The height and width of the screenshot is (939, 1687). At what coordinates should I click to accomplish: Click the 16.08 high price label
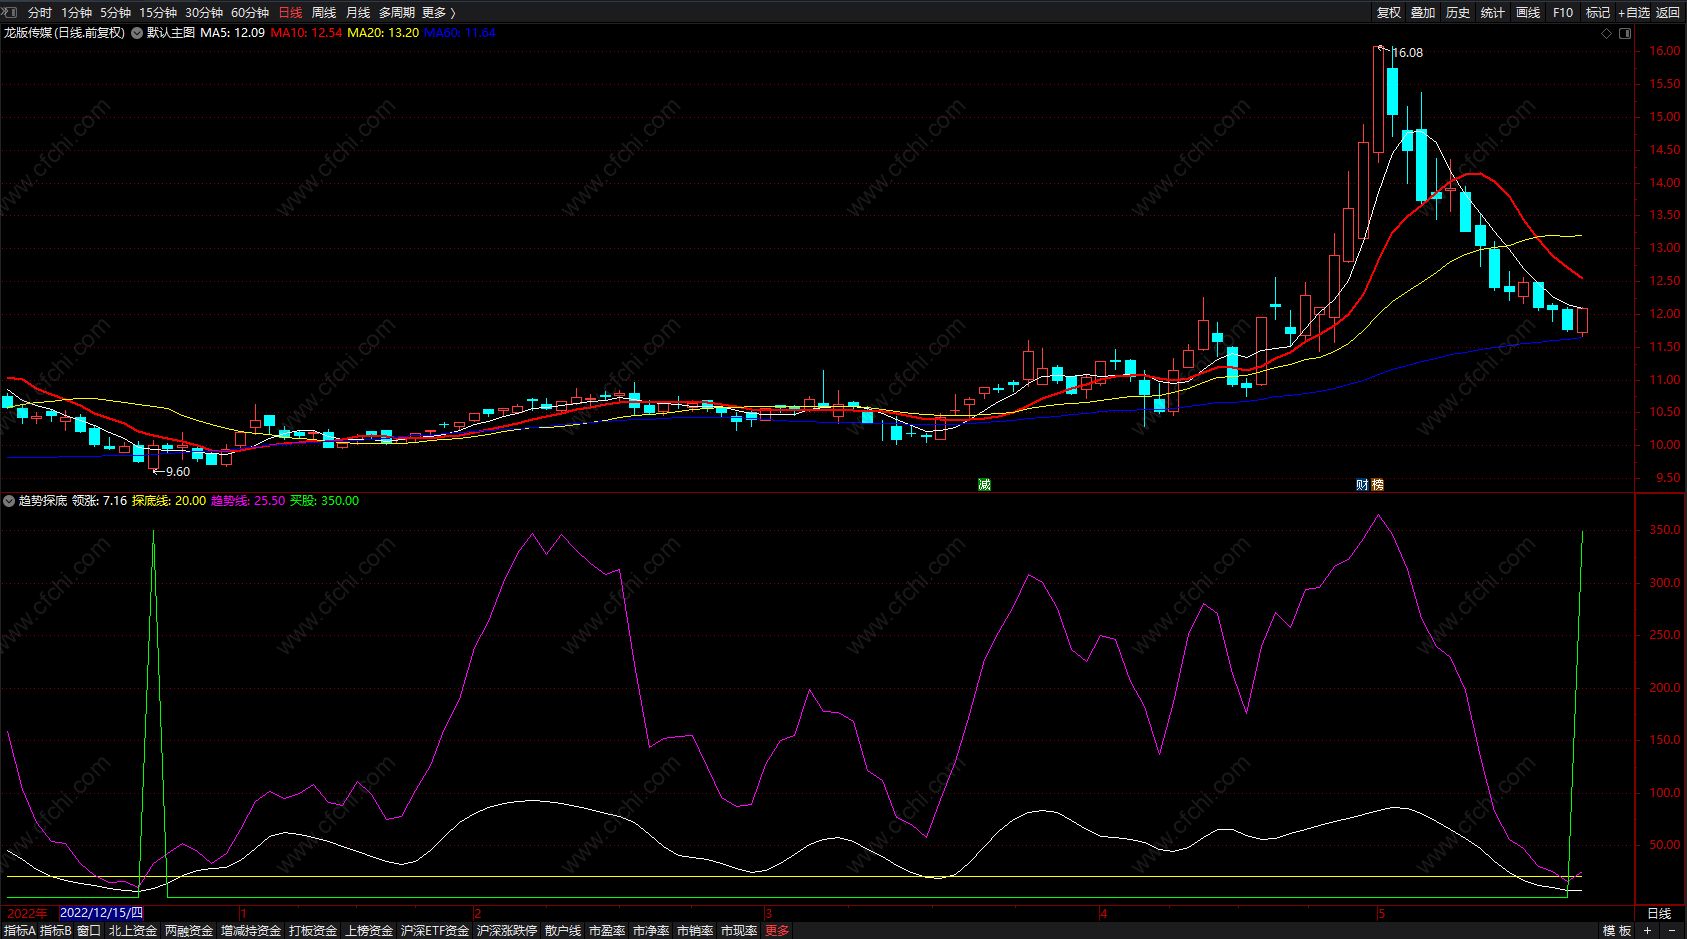point(1408,53)
